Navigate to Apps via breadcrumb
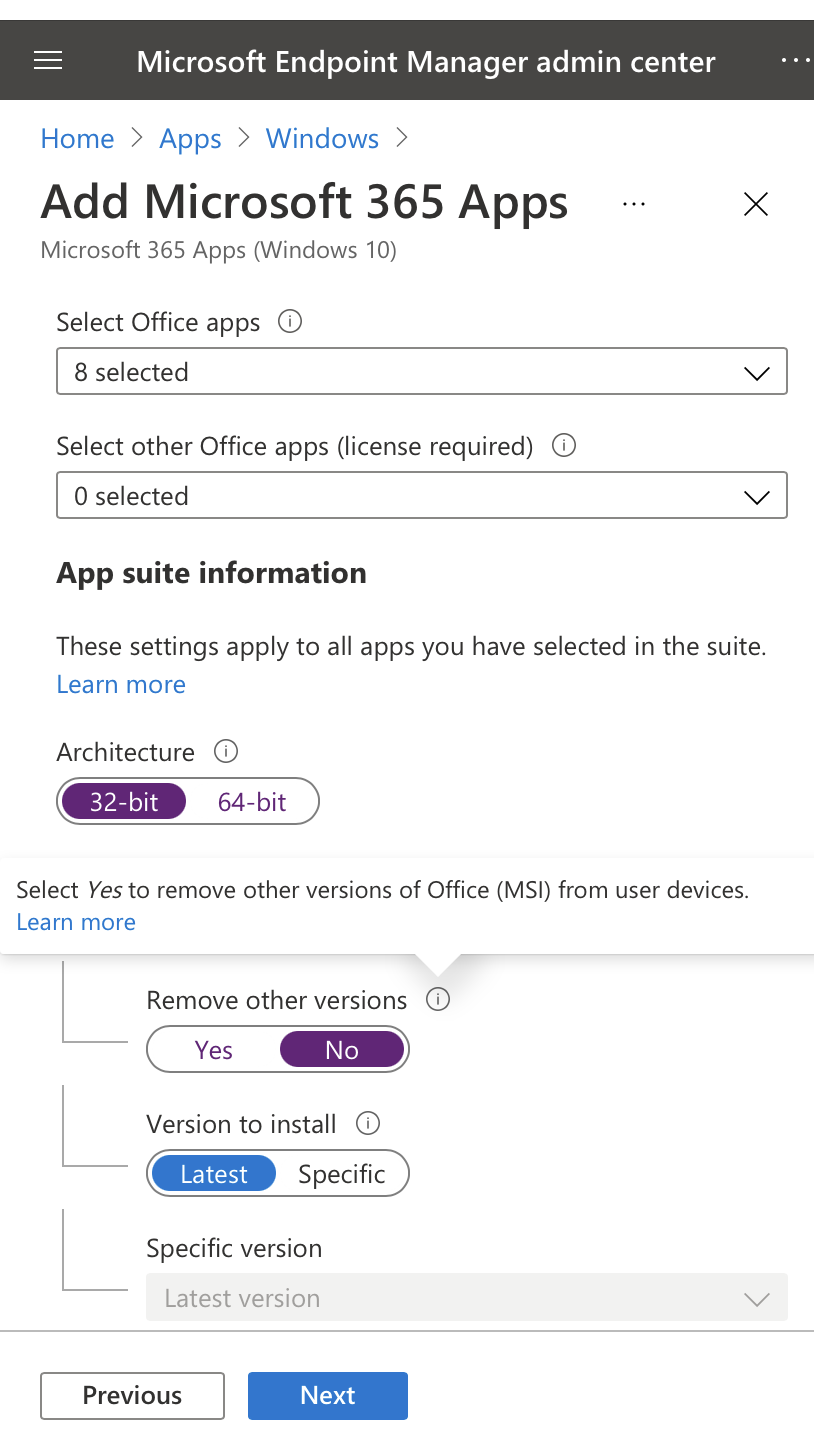The width and height of the screenshot is (814, 1437). [x=190, y=139]
